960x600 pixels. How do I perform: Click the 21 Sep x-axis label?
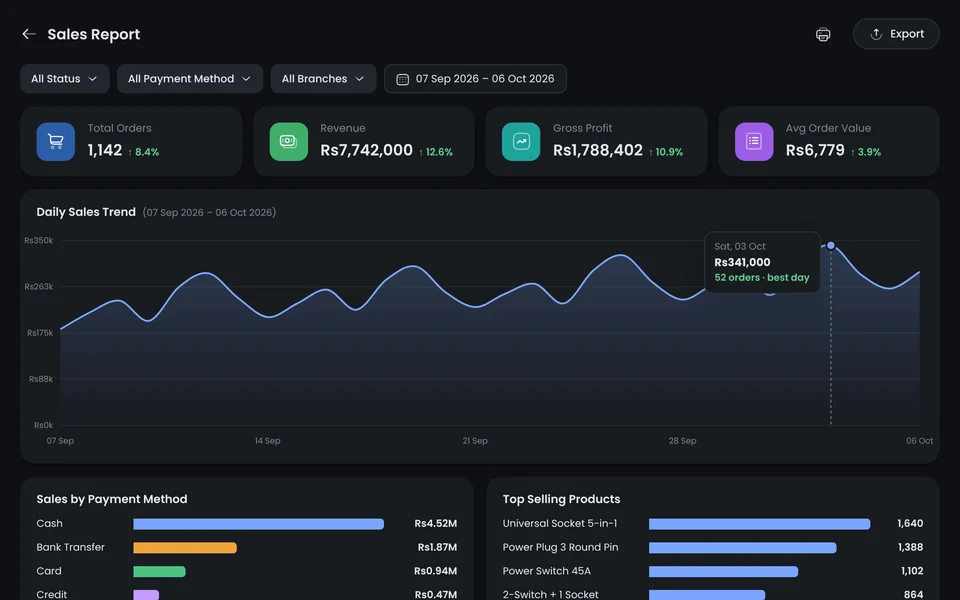pyautogui.click(x=475, y=441)
